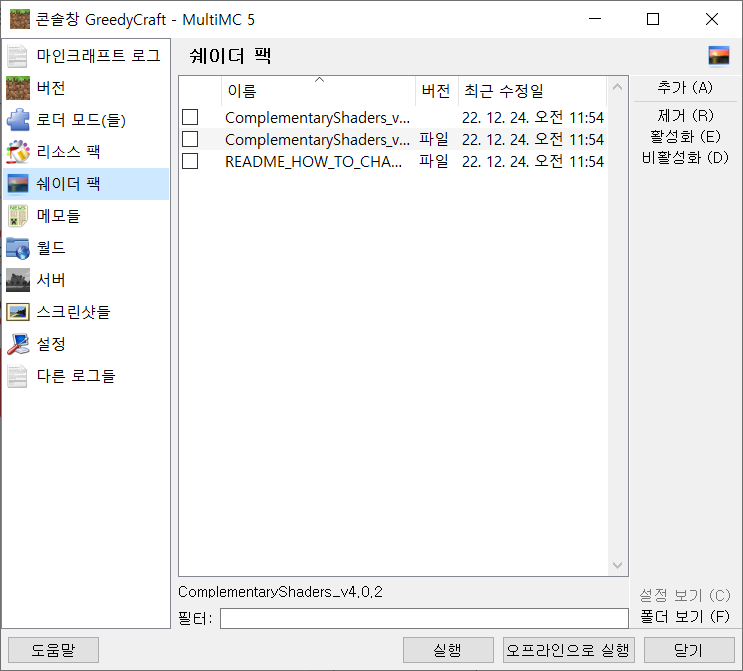Click the 추가 (A) button
743x671 pixels.
[x=685, y=88]
